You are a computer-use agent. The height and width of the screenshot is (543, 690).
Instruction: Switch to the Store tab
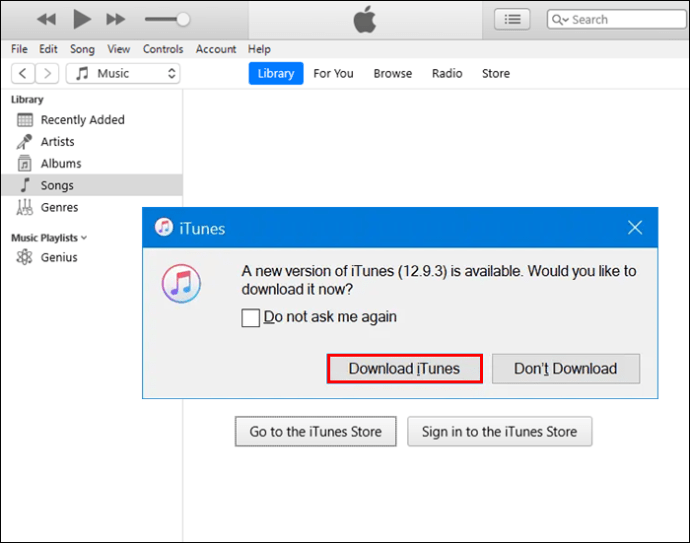pyautogui.click(x=495, y=73)
